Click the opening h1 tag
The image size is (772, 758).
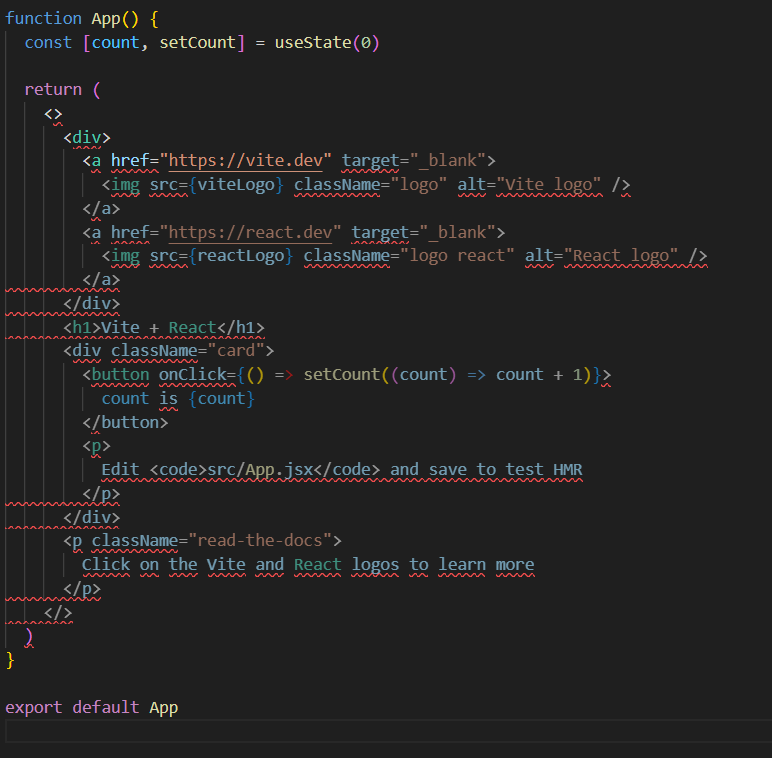(x=82, y=328)
